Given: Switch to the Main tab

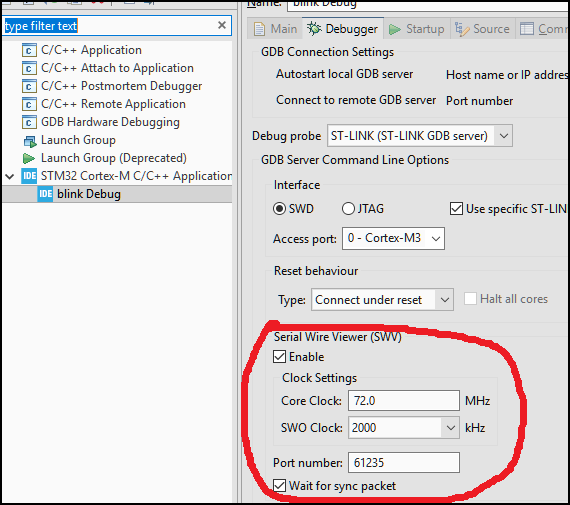Looking at the screenshot, I should (275, 29).
